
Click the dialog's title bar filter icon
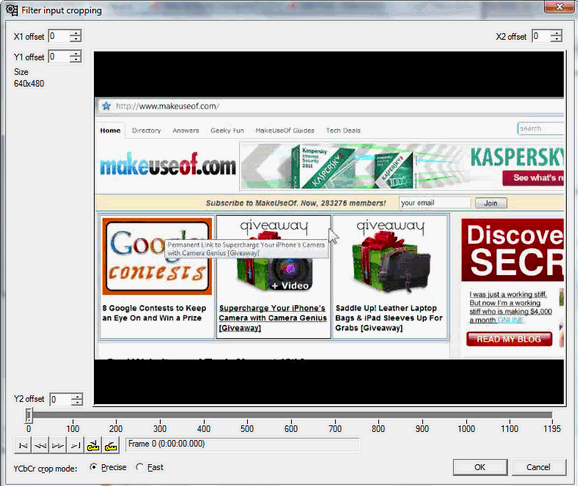point(12,10)
